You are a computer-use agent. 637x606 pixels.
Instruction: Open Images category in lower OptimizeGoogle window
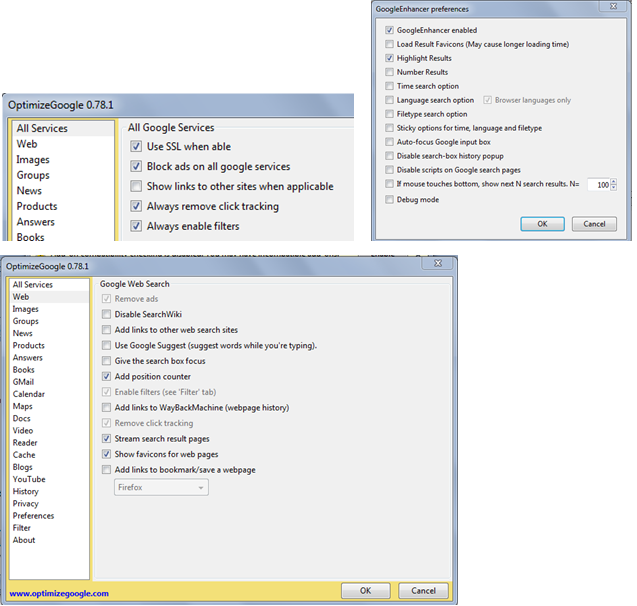(49, 309)
